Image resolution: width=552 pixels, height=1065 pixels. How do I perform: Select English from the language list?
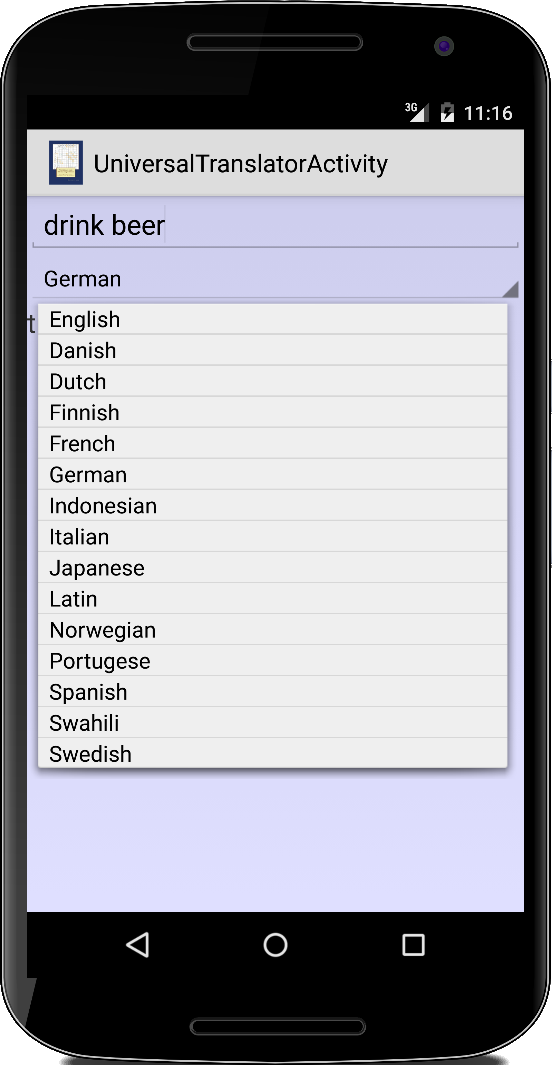(272, 319)
